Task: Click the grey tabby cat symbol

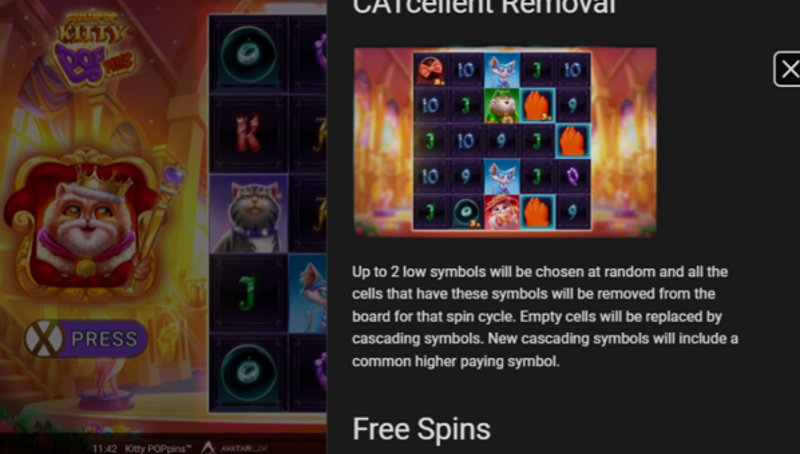Action: (x=248, y=214)
